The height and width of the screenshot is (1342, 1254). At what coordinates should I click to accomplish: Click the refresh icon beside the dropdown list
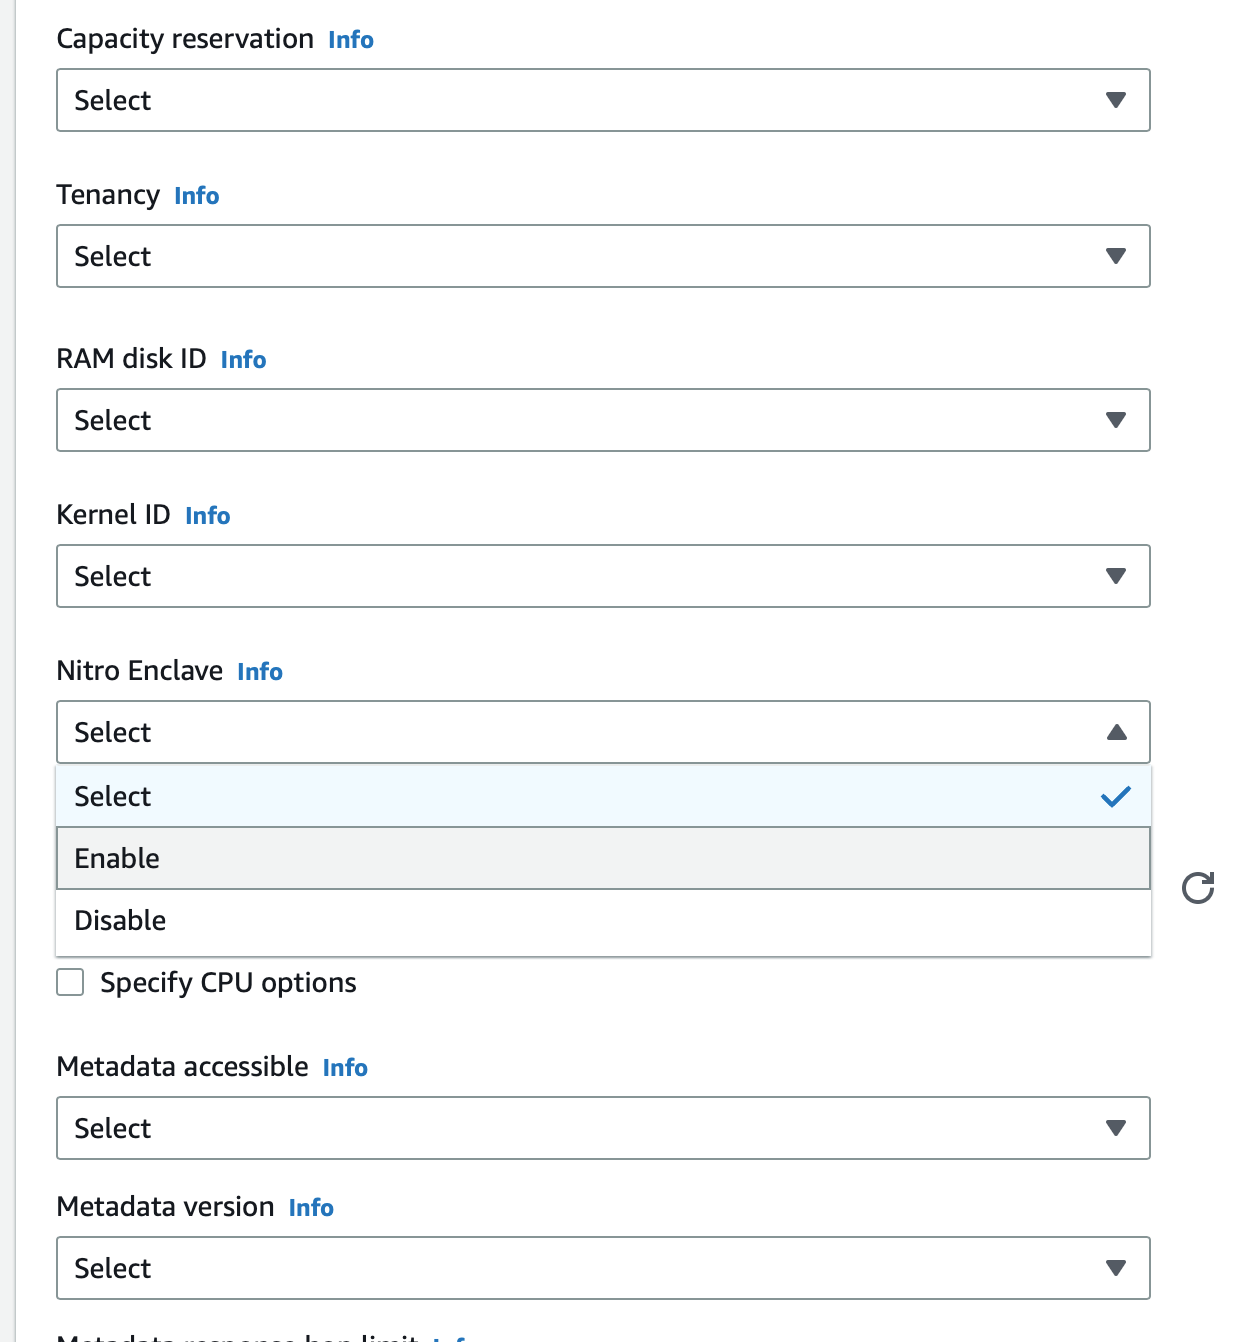pos(1197,888)
